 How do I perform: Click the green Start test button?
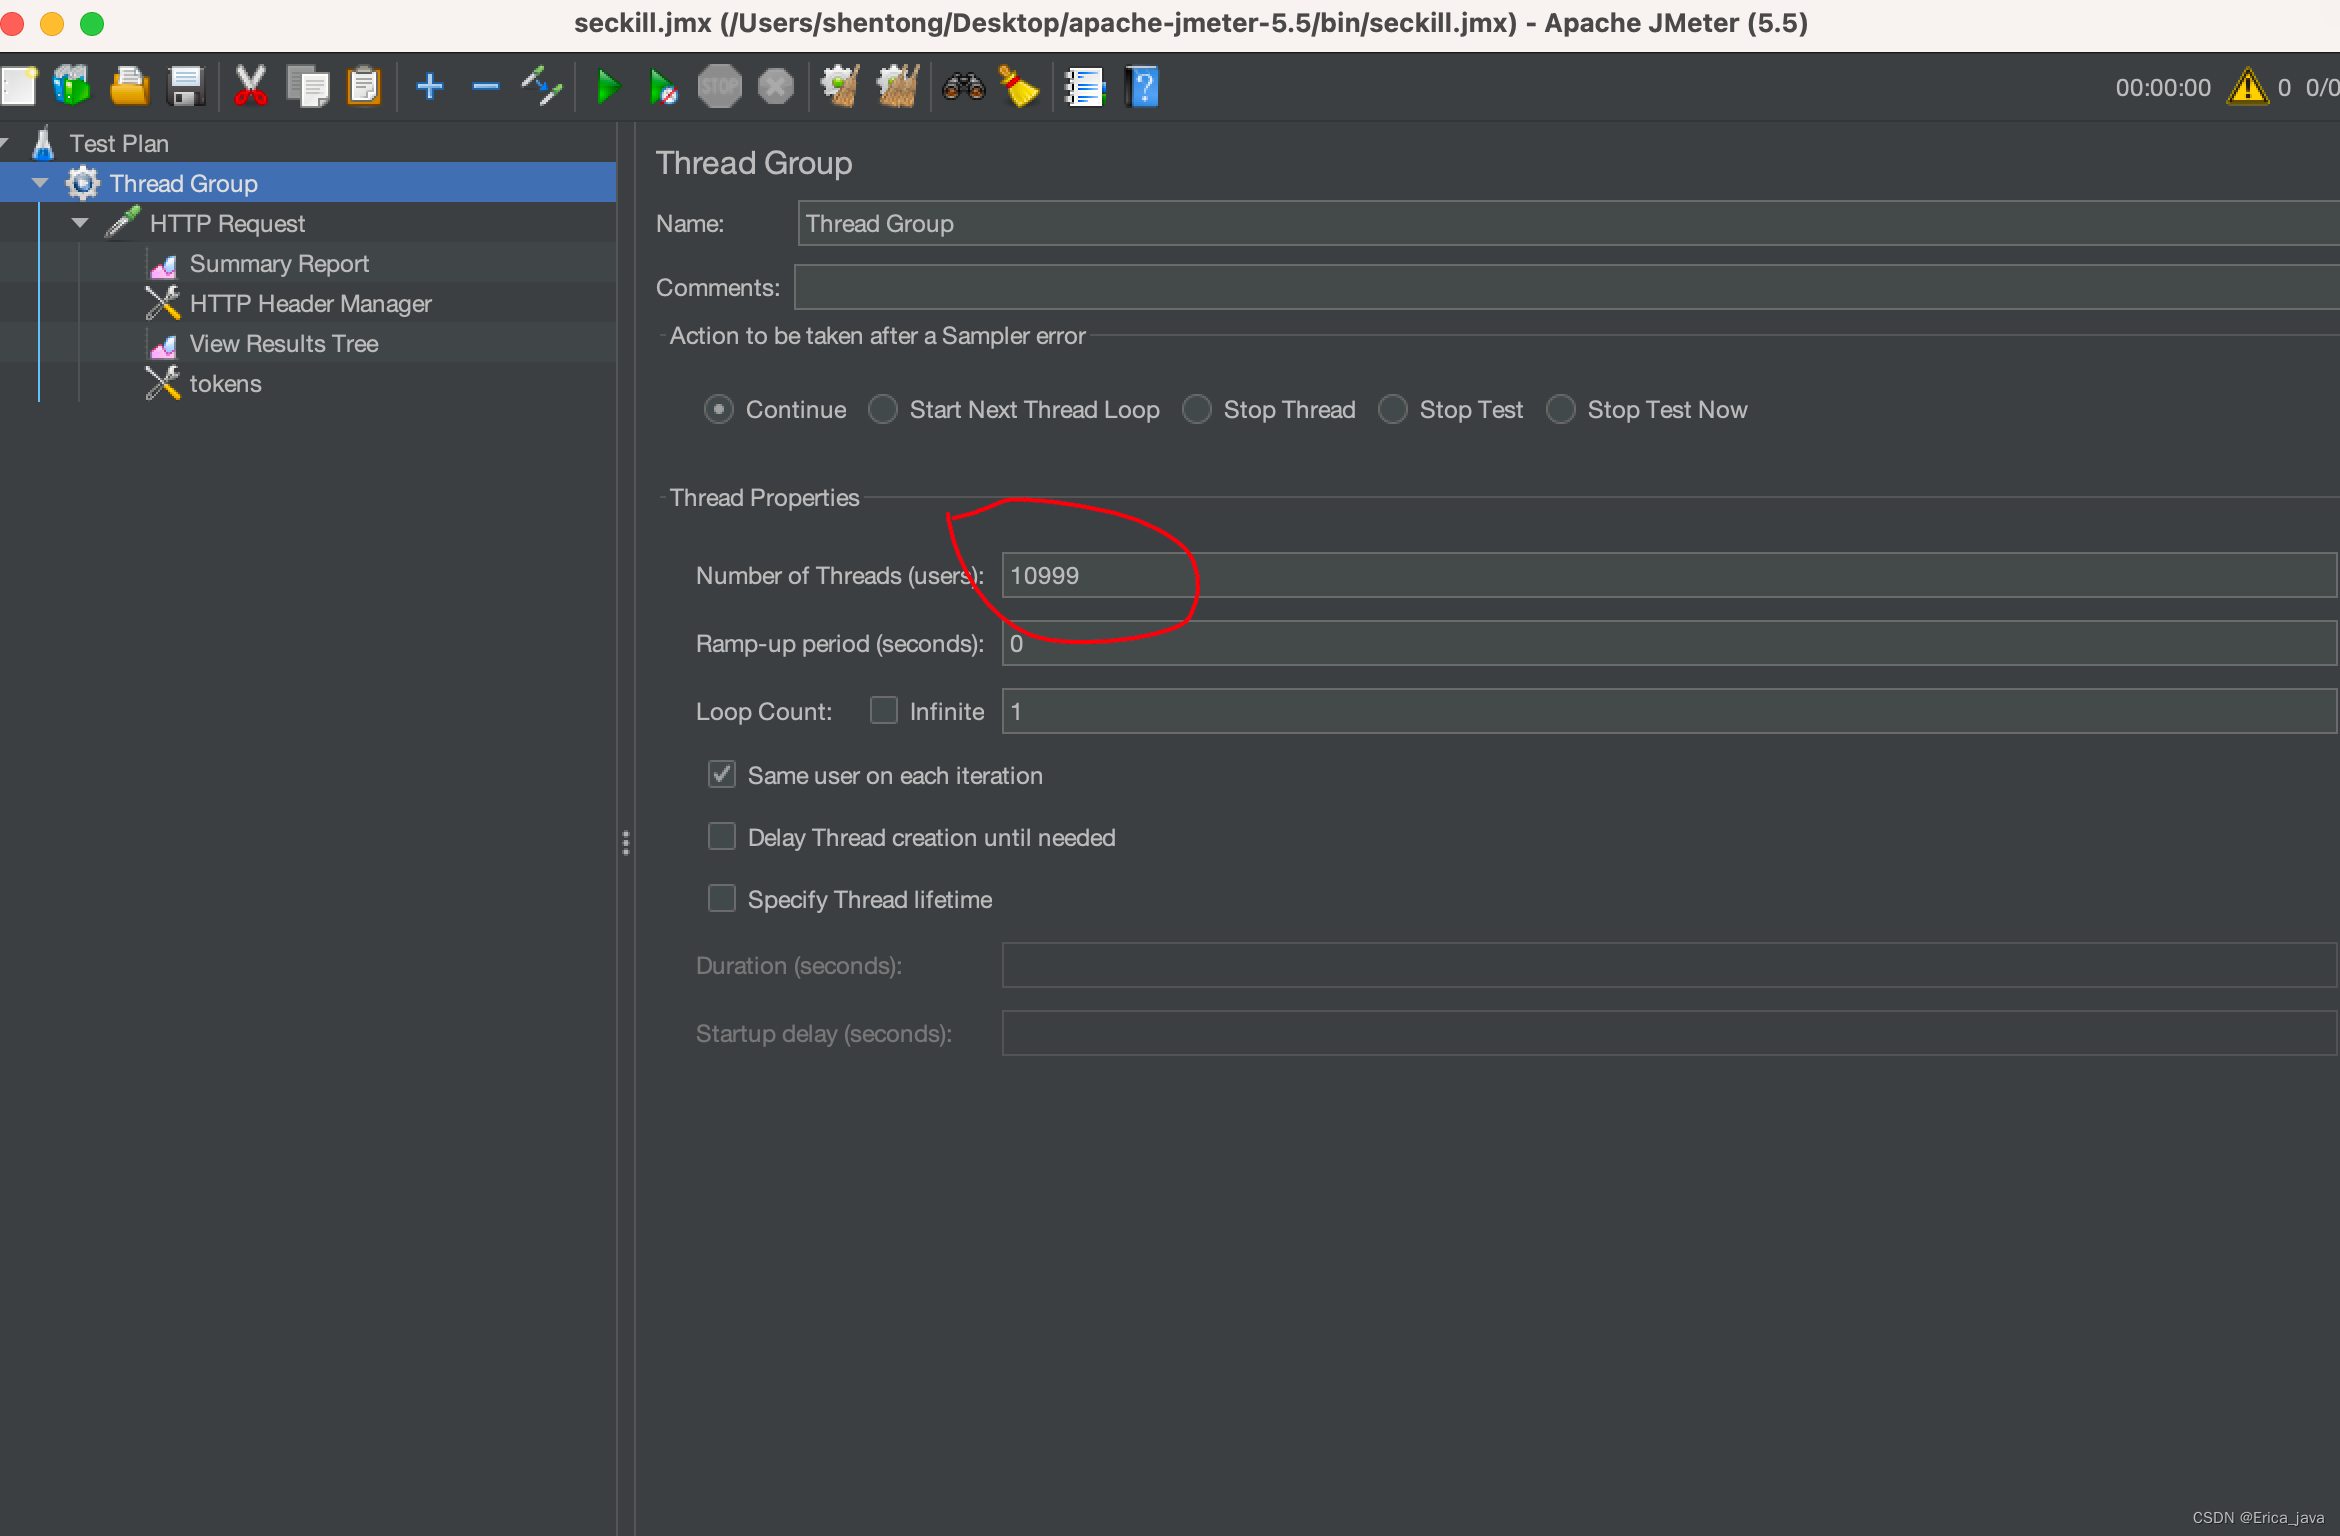(x=607, y=88)
